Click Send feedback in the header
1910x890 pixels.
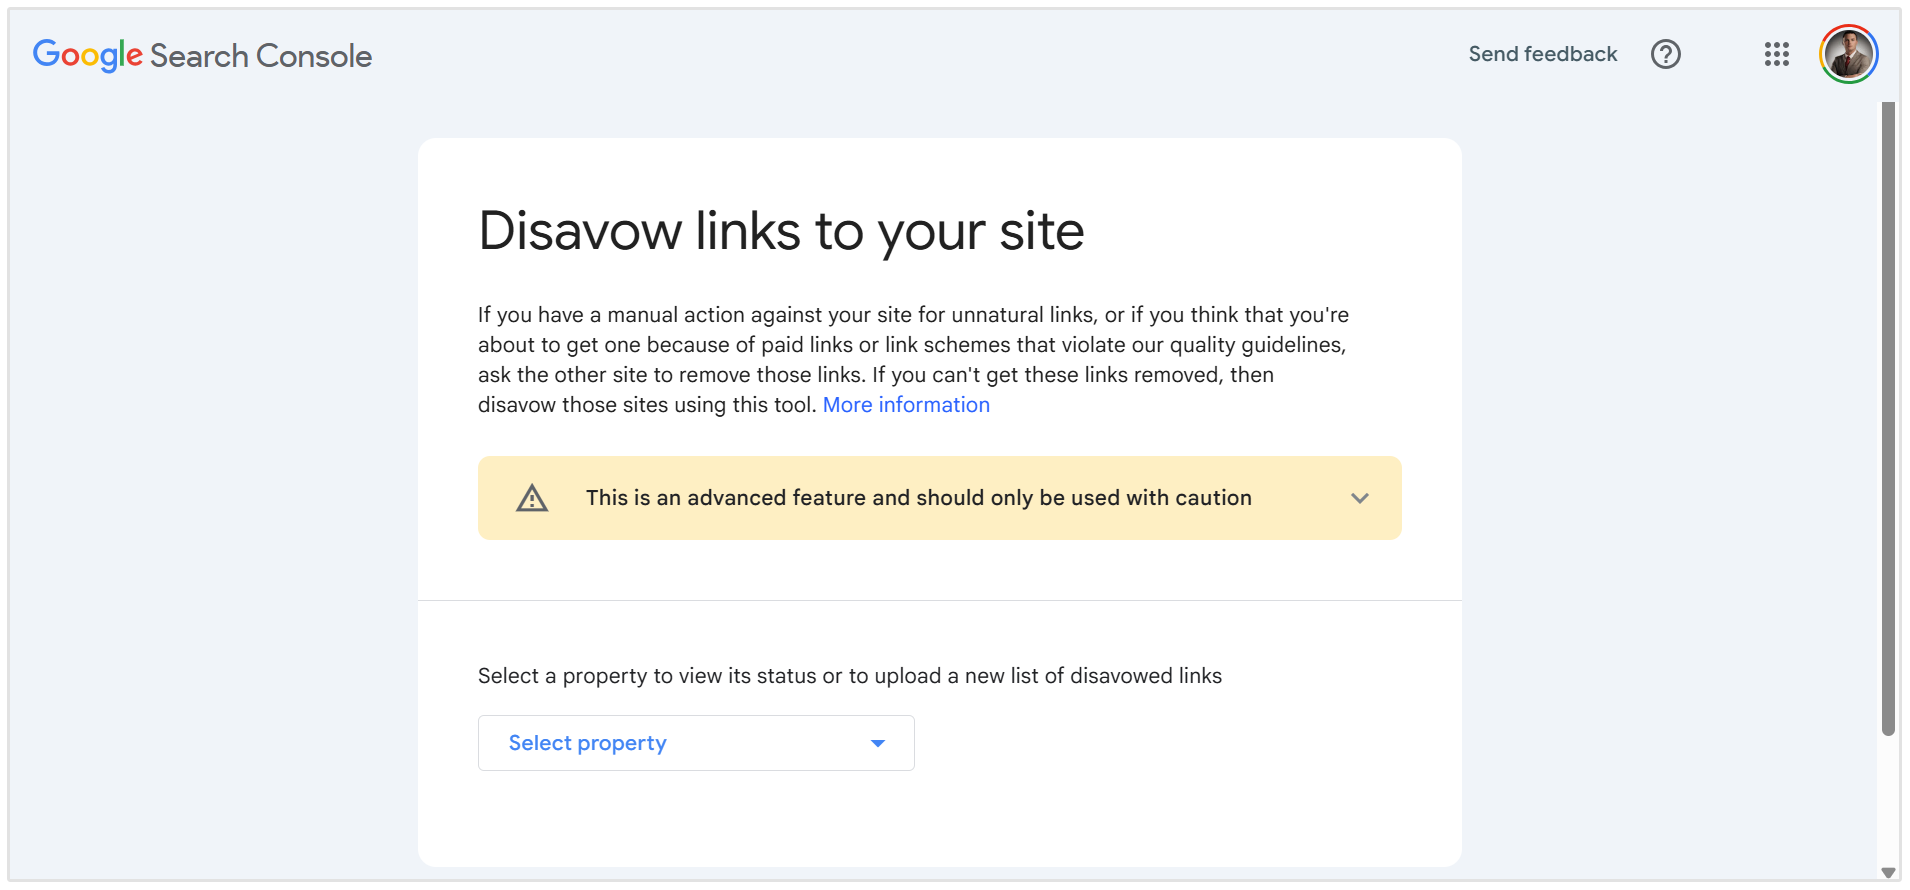pyautogui.click(x=1542, y=54)
